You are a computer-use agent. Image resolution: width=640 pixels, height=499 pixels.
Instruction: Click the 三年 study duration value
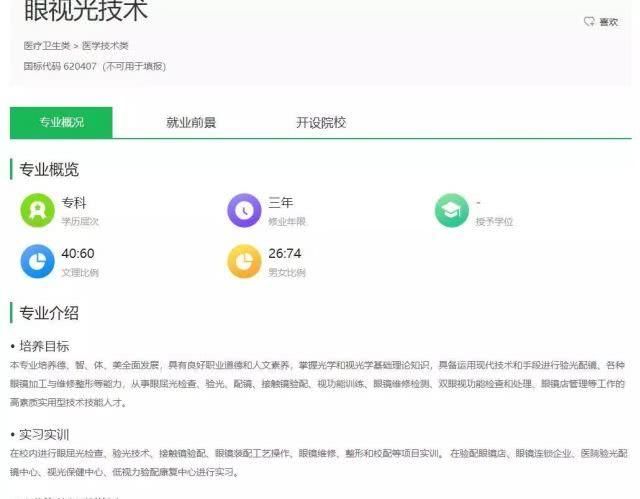281,202
